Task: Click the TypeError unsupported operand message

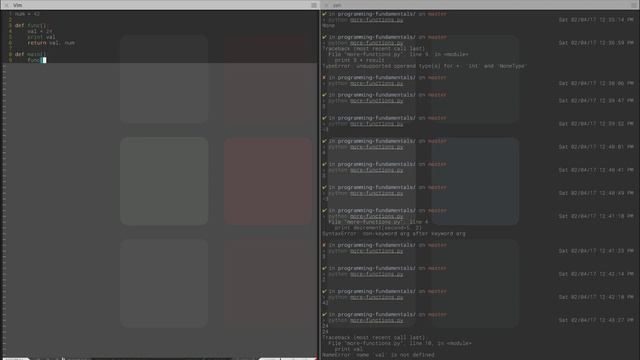Action: pyautogui.click(x=424, y=66)
